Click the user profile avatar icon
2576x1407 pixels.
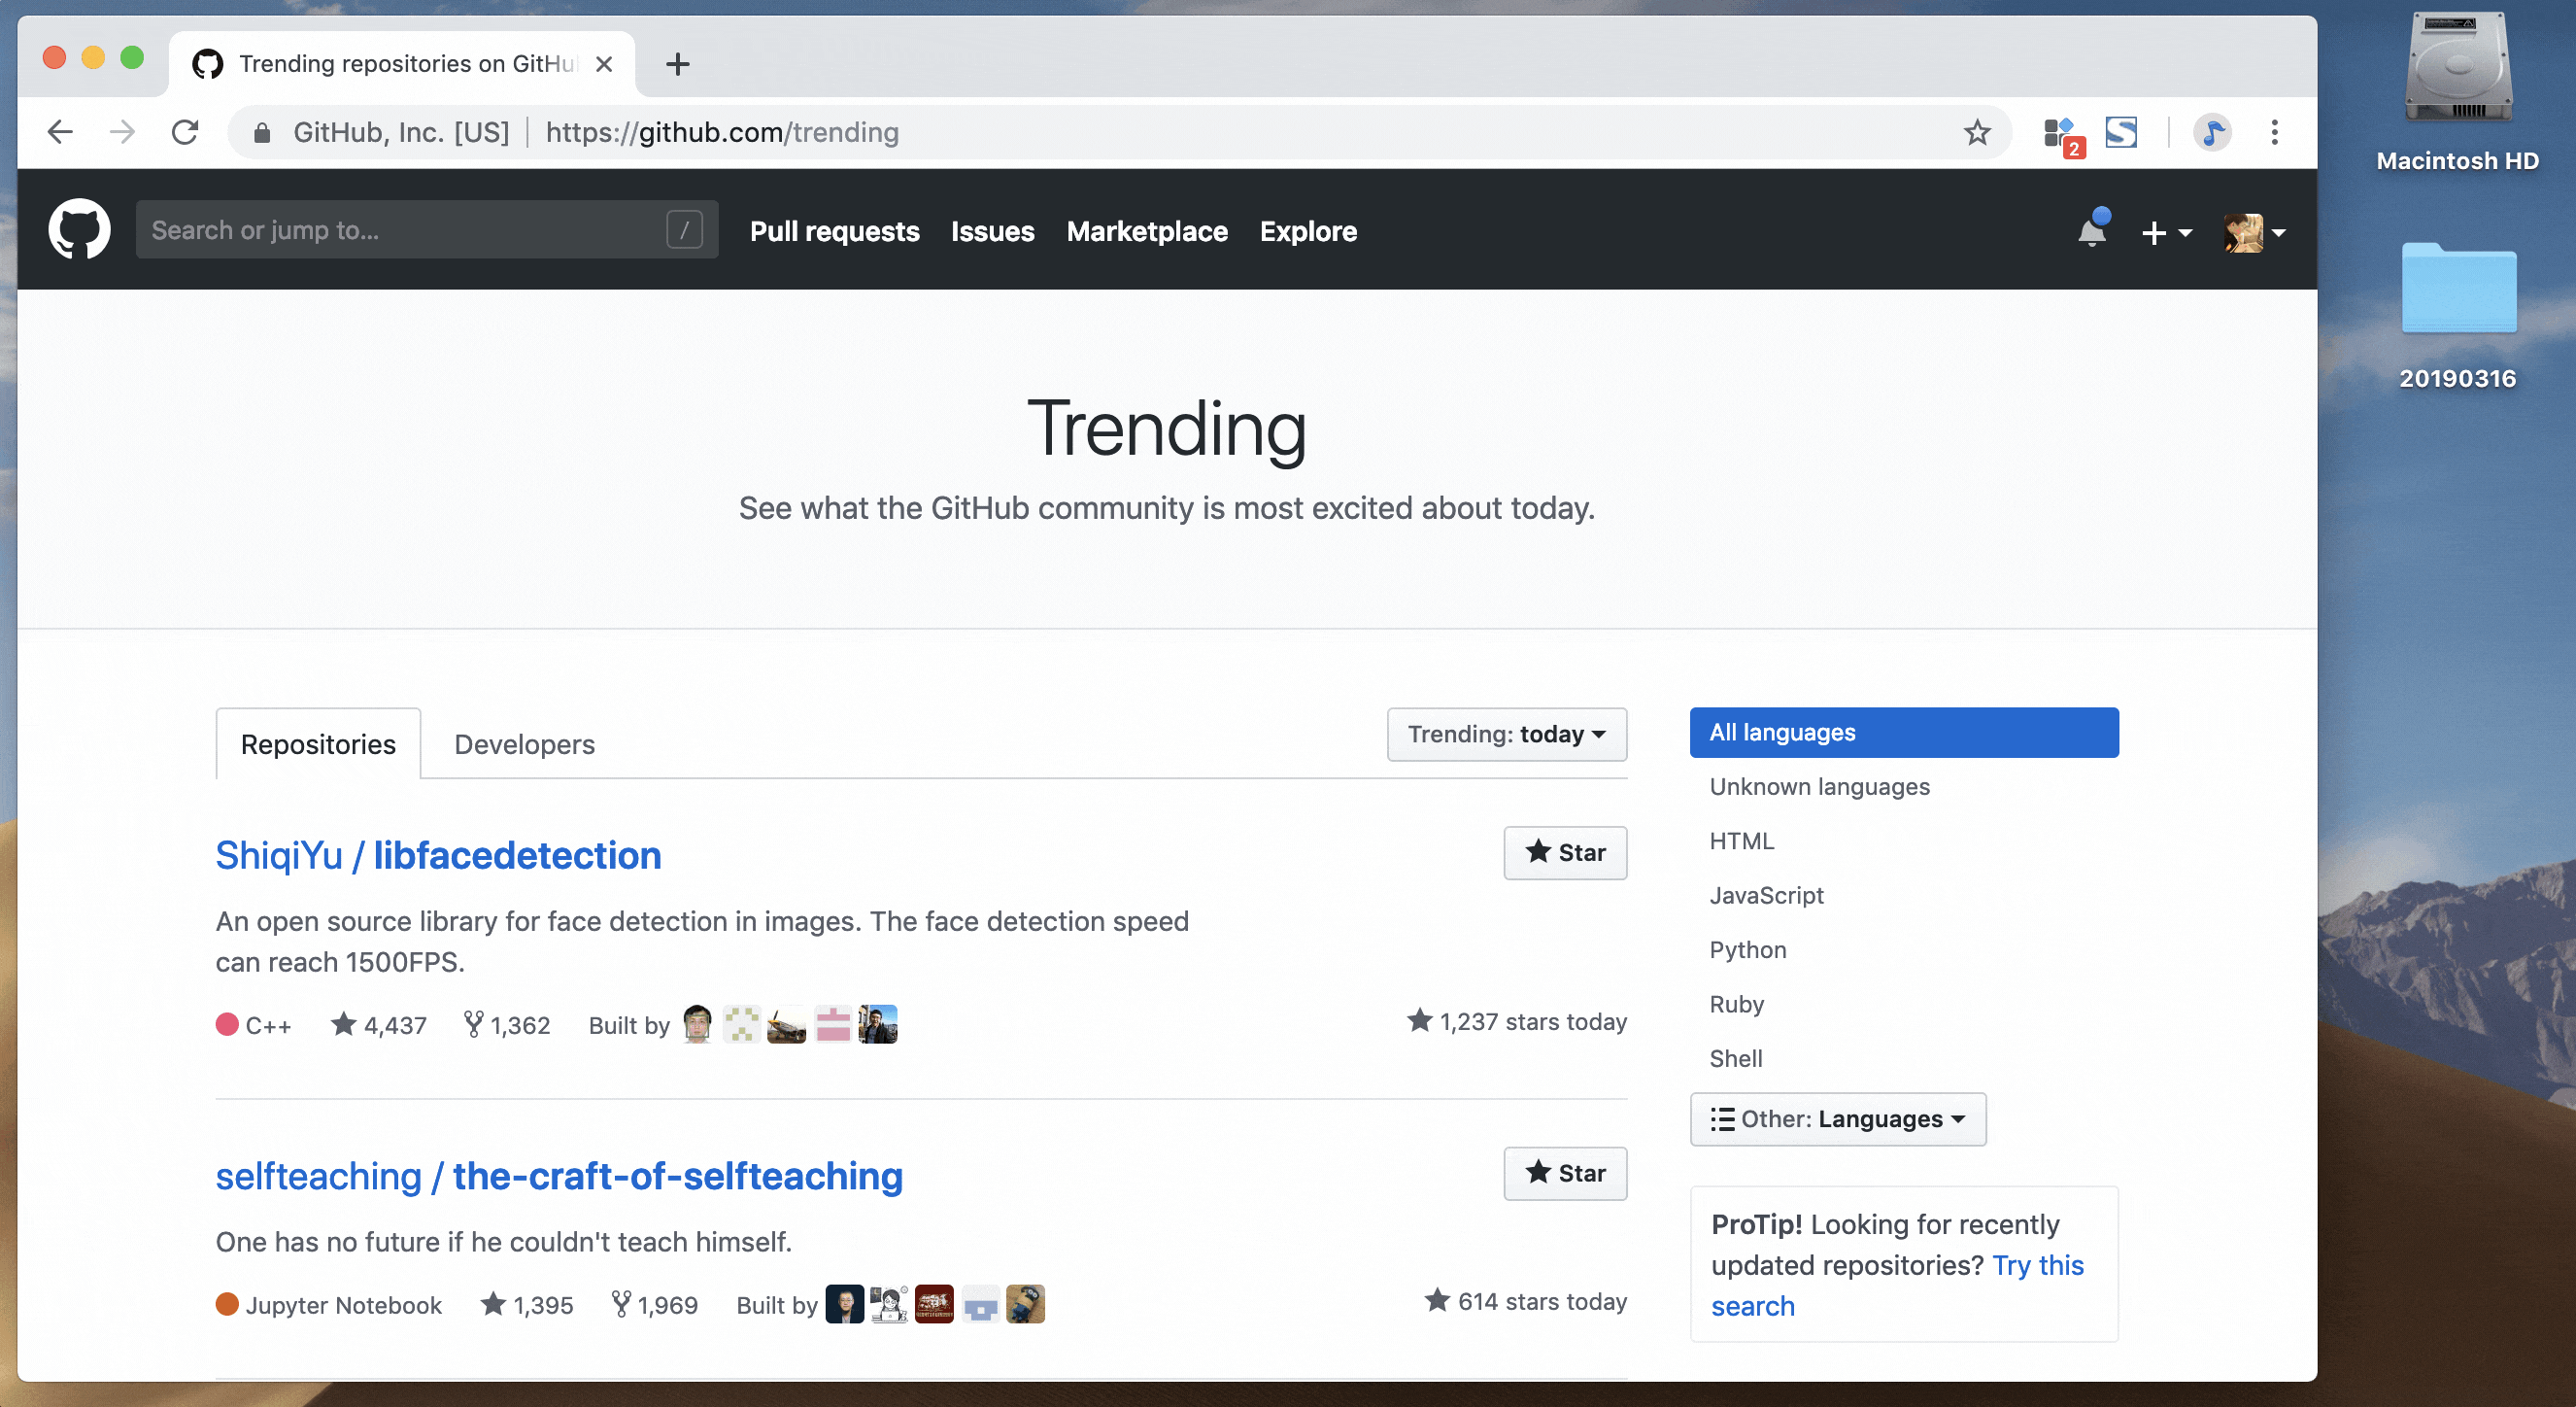coord(2244,230)
